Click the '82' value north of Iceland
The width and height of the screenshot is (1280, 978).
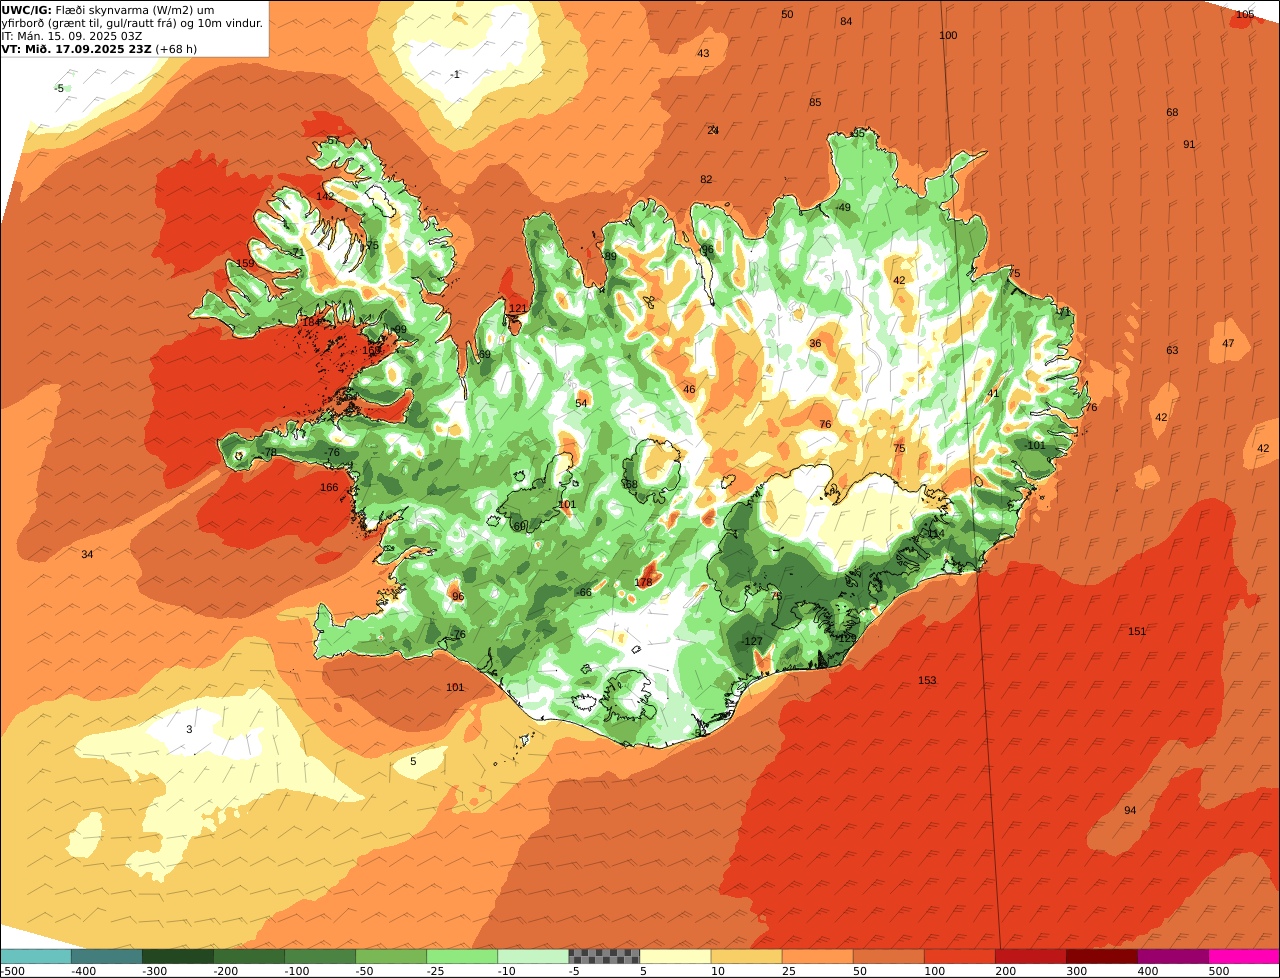[x=706, y=179]
